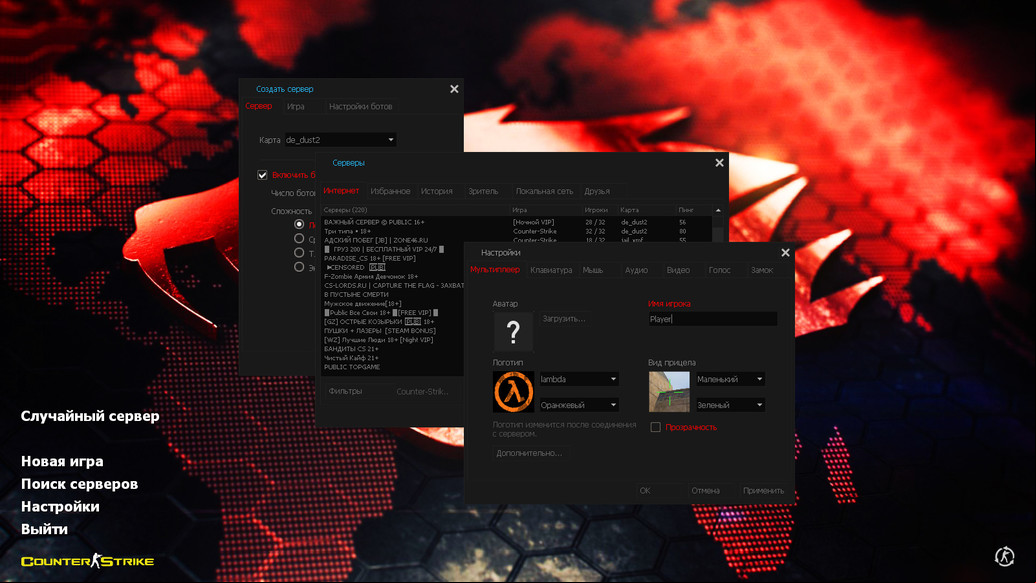Toggle the Прозрачность checkbox
The image size is (1036, 583).
[x=655, y=427]
